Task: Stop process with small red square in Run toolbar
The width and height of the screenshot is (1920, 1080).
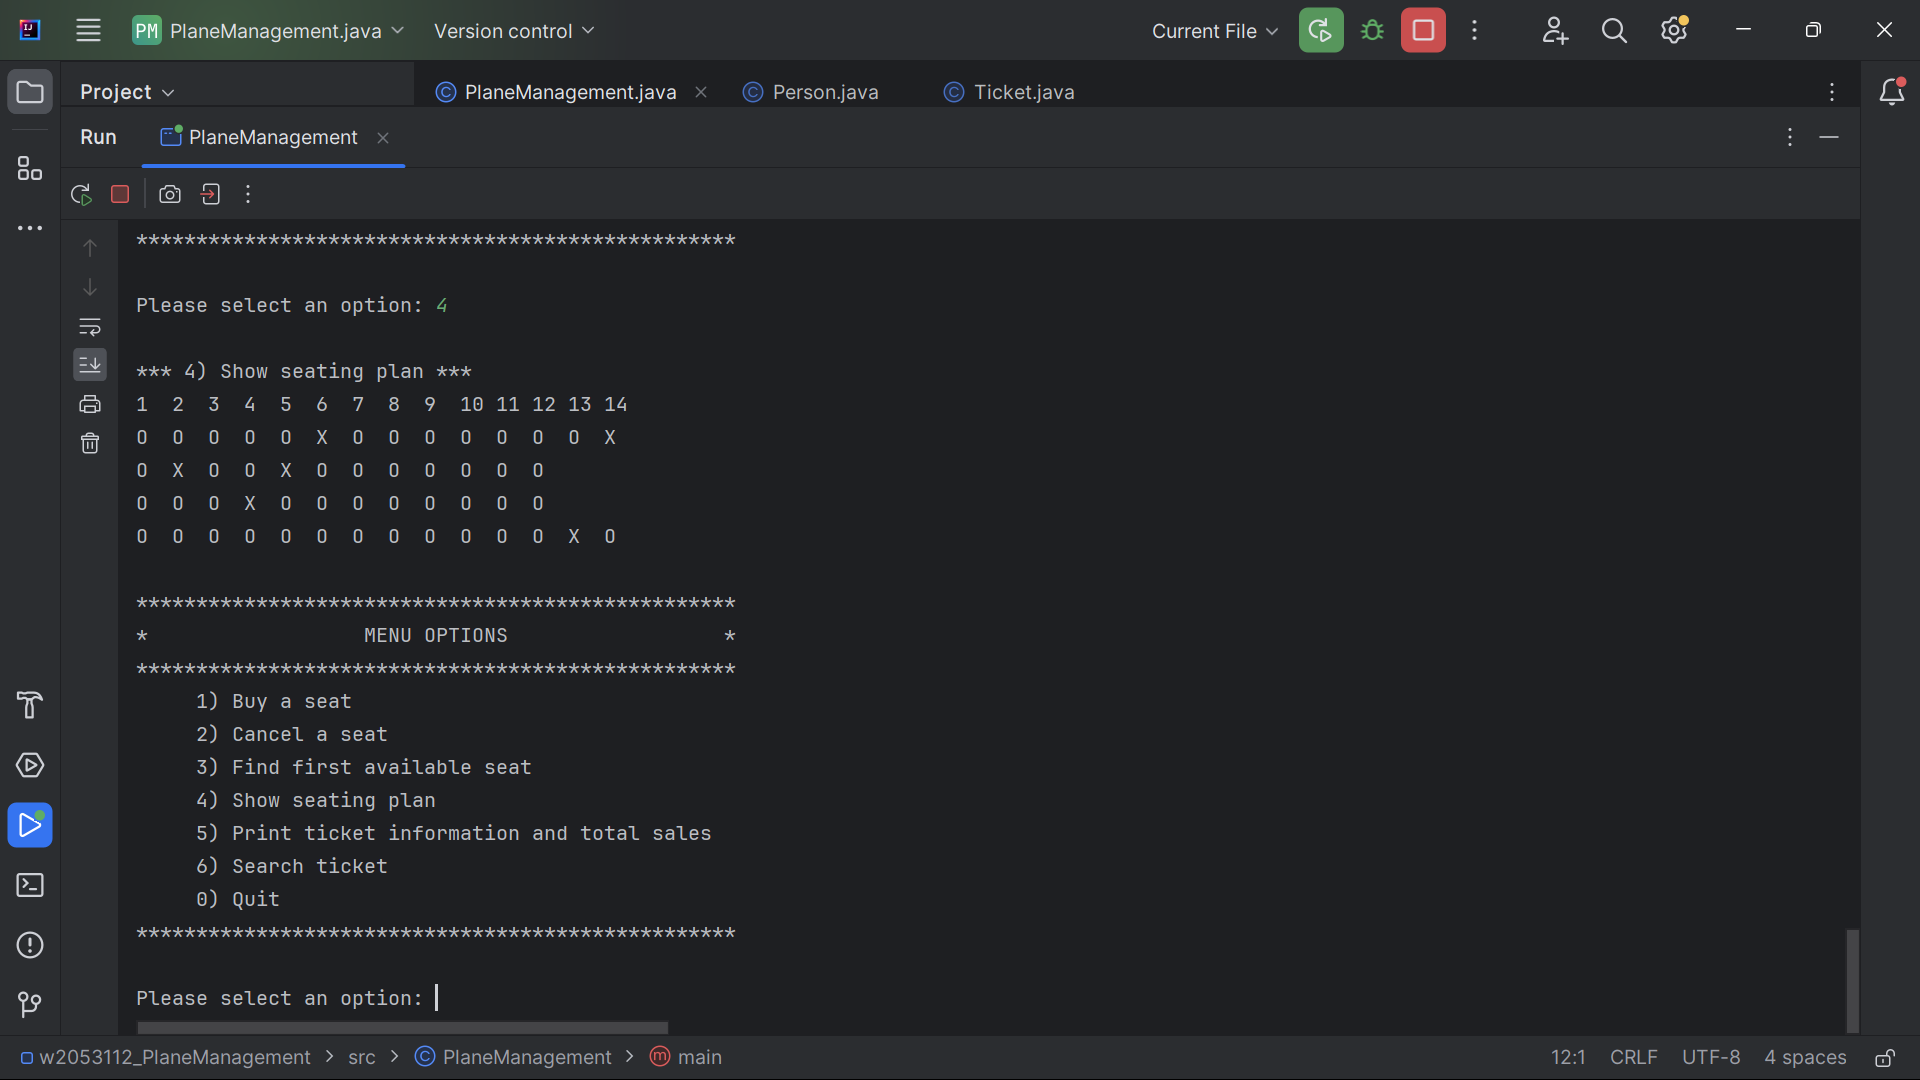Action: (x=120, y=194)
